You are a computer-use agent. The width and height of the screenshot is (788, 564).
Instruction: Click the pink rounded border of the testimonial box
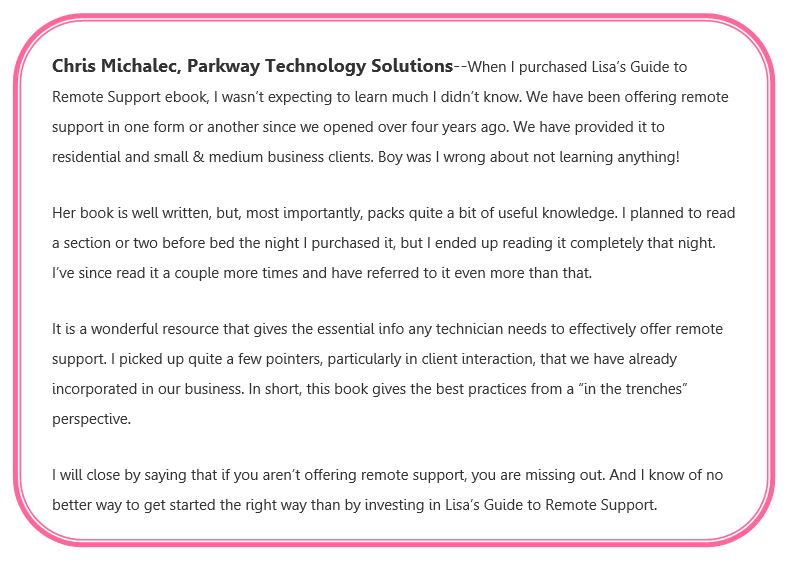[x=16, y=280]
